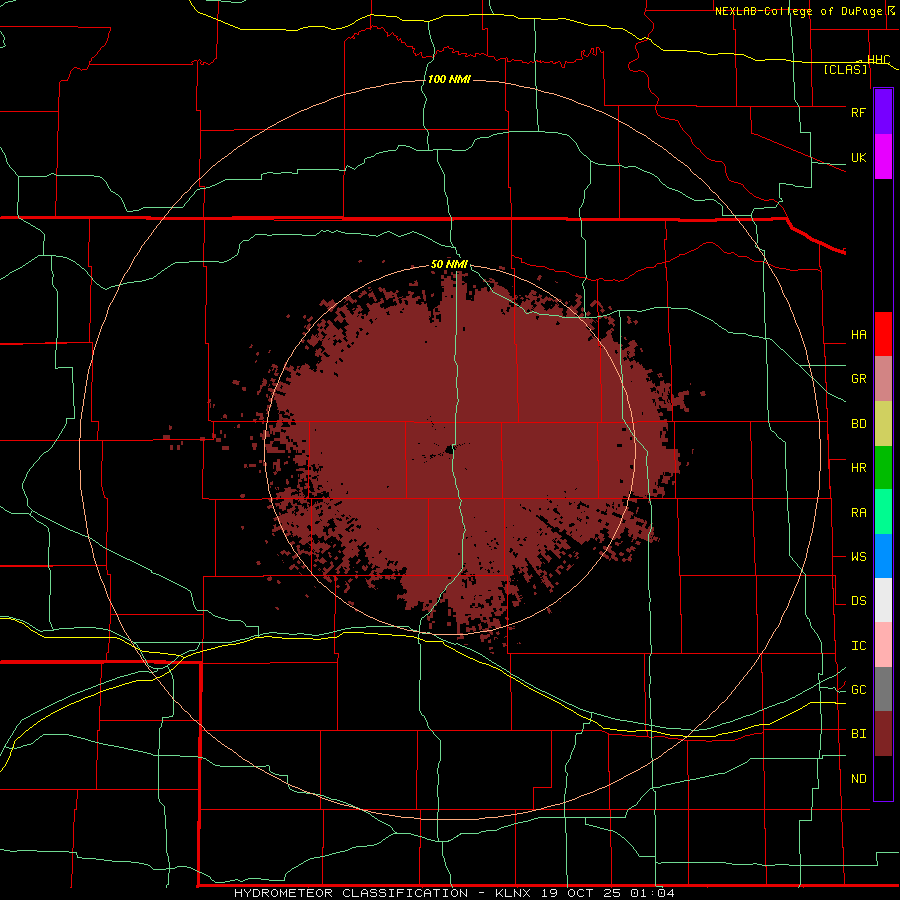Click the ND black legend swatch

click(883, 778)
